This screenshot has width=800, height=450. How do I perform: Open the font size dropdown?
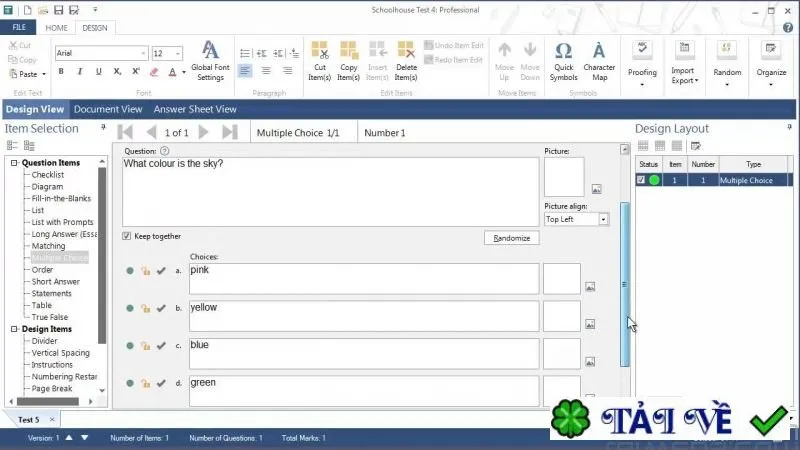click(178, 53)
